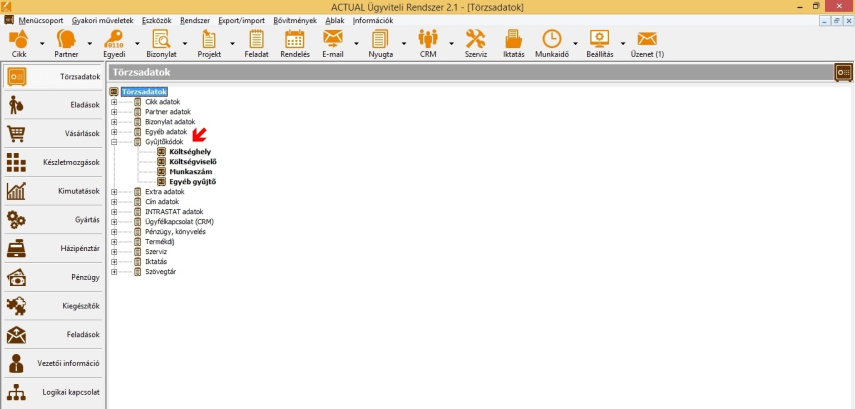The height and width of the screenshot is (409, 855).
Task: Select the Költséghely tree item
Action: (x=190, y=152)
